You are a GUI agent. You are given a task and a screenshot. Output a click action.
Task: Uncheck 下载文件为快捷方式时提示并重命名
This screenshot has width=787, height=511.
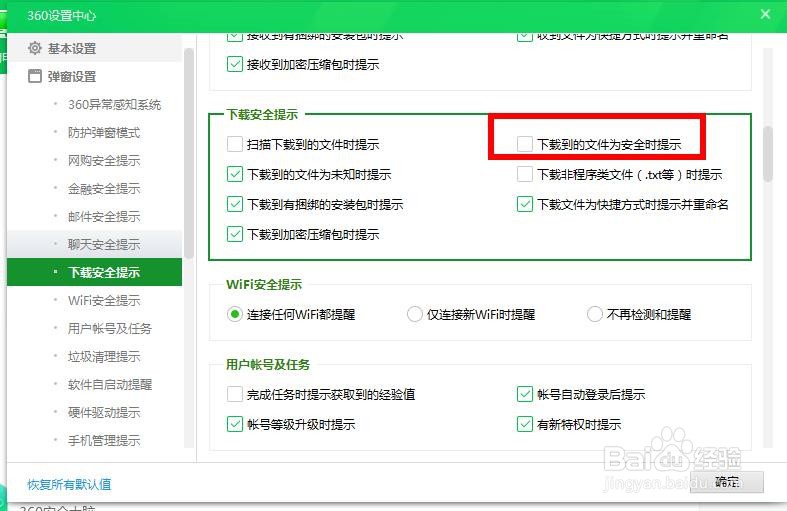(524, 204)
